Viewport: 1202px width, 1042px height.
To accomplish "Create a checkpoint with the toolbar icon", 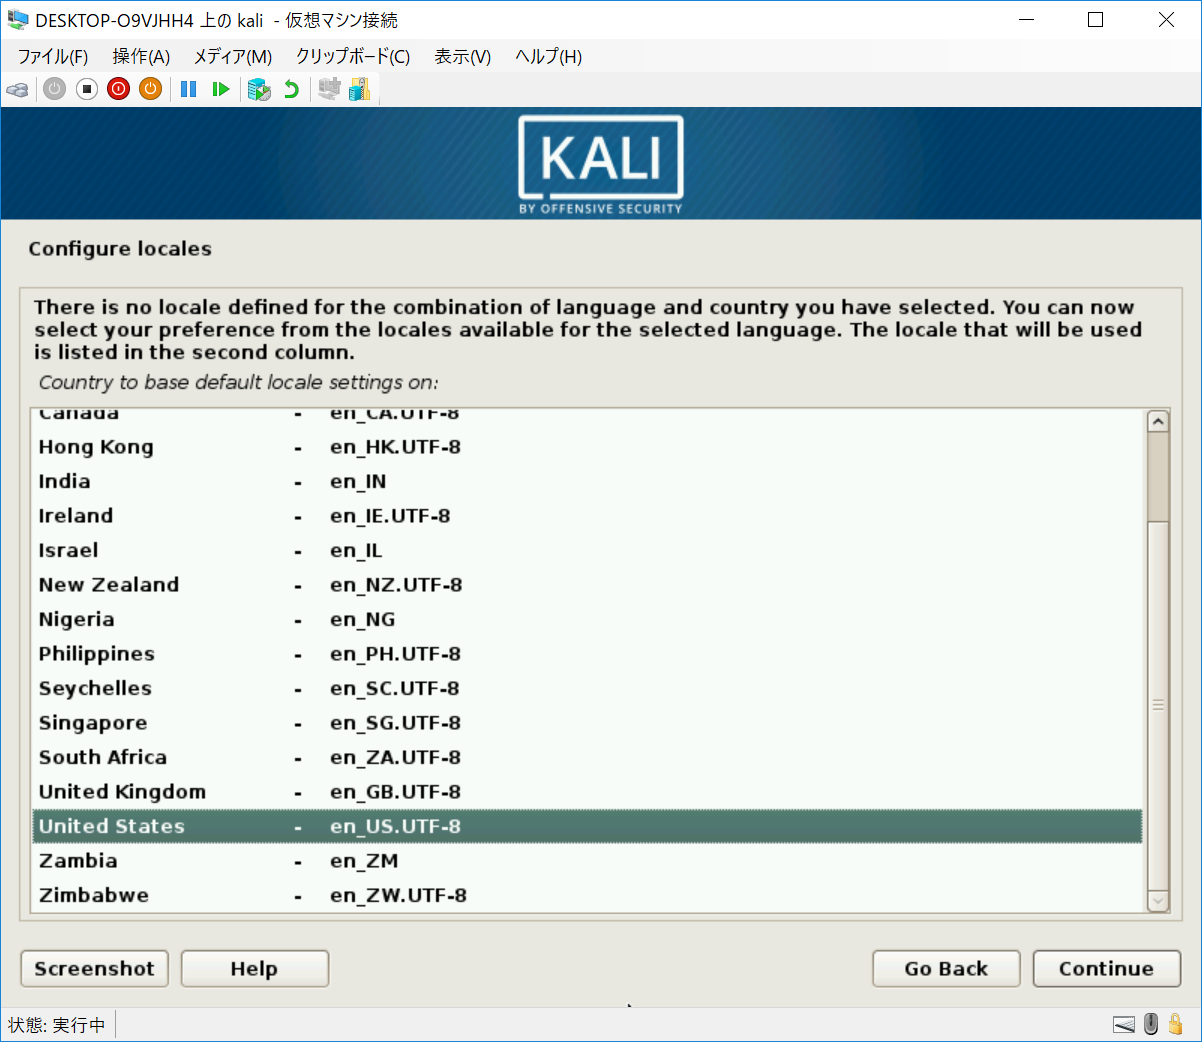I will pyautogui.click(x=259, y=89).
